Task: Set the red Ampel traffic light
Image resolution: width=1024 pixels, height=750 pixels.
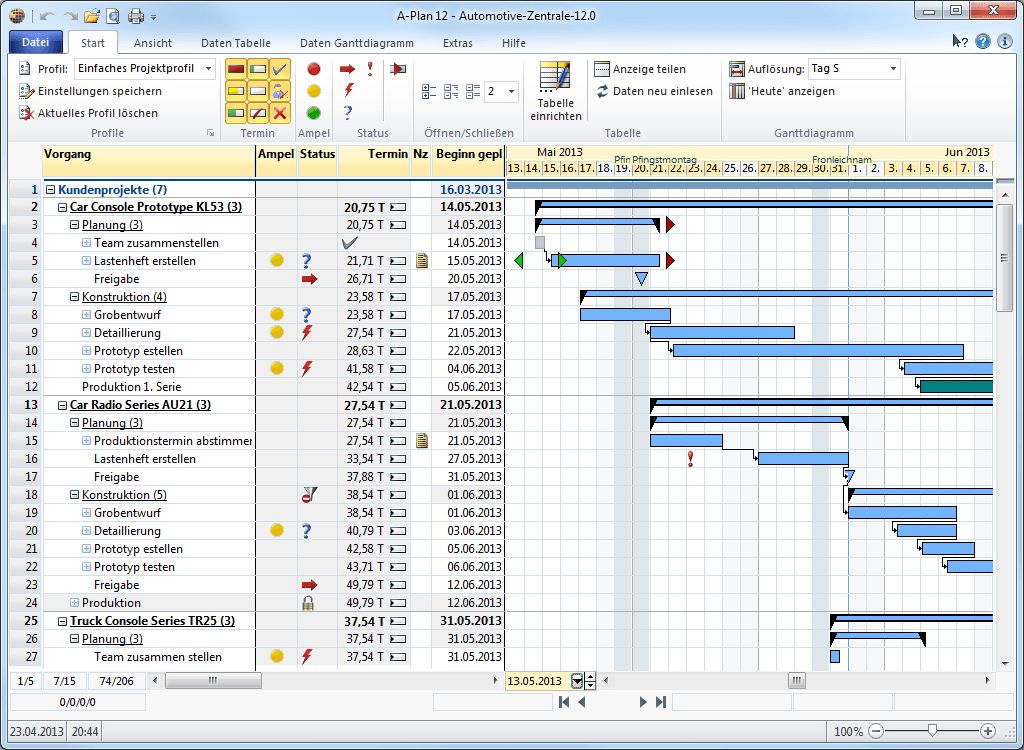Action: point(313,68)
